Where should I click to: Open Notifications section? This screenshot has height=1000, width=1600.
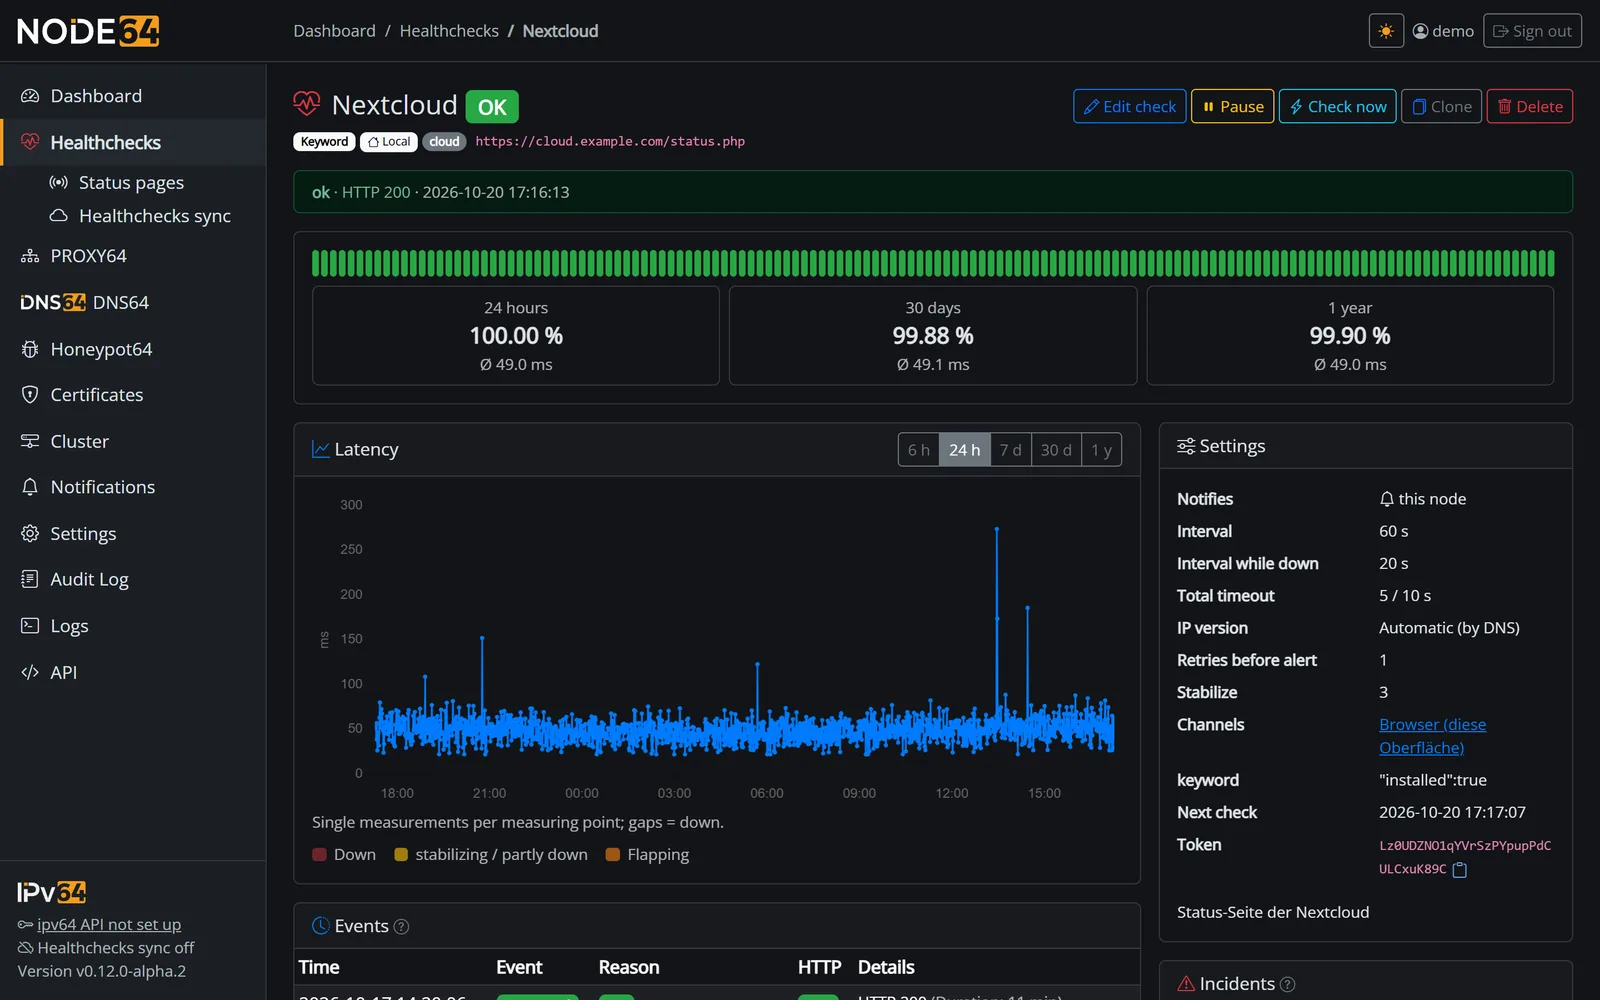133,487
